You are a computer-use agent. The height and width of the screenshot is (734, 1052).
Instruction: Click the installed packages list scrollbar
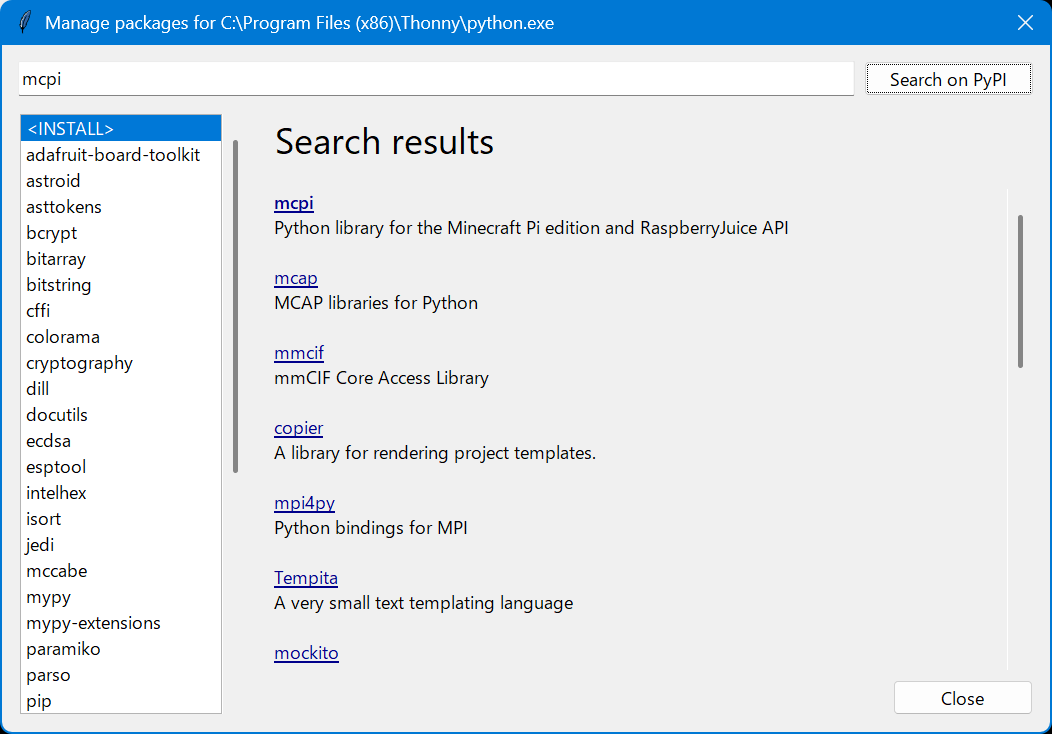tap(235, 307)
